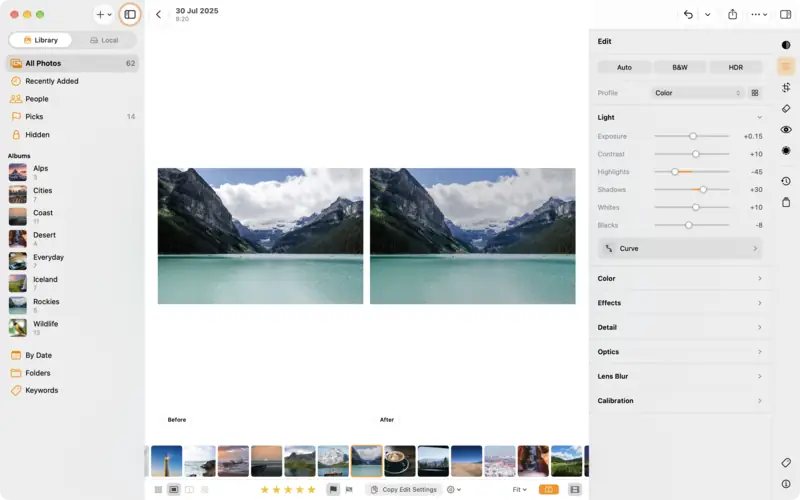Open the keywords tag icon at bottom right
Screen dimensions: 800x500
click(x=786, y=462)
